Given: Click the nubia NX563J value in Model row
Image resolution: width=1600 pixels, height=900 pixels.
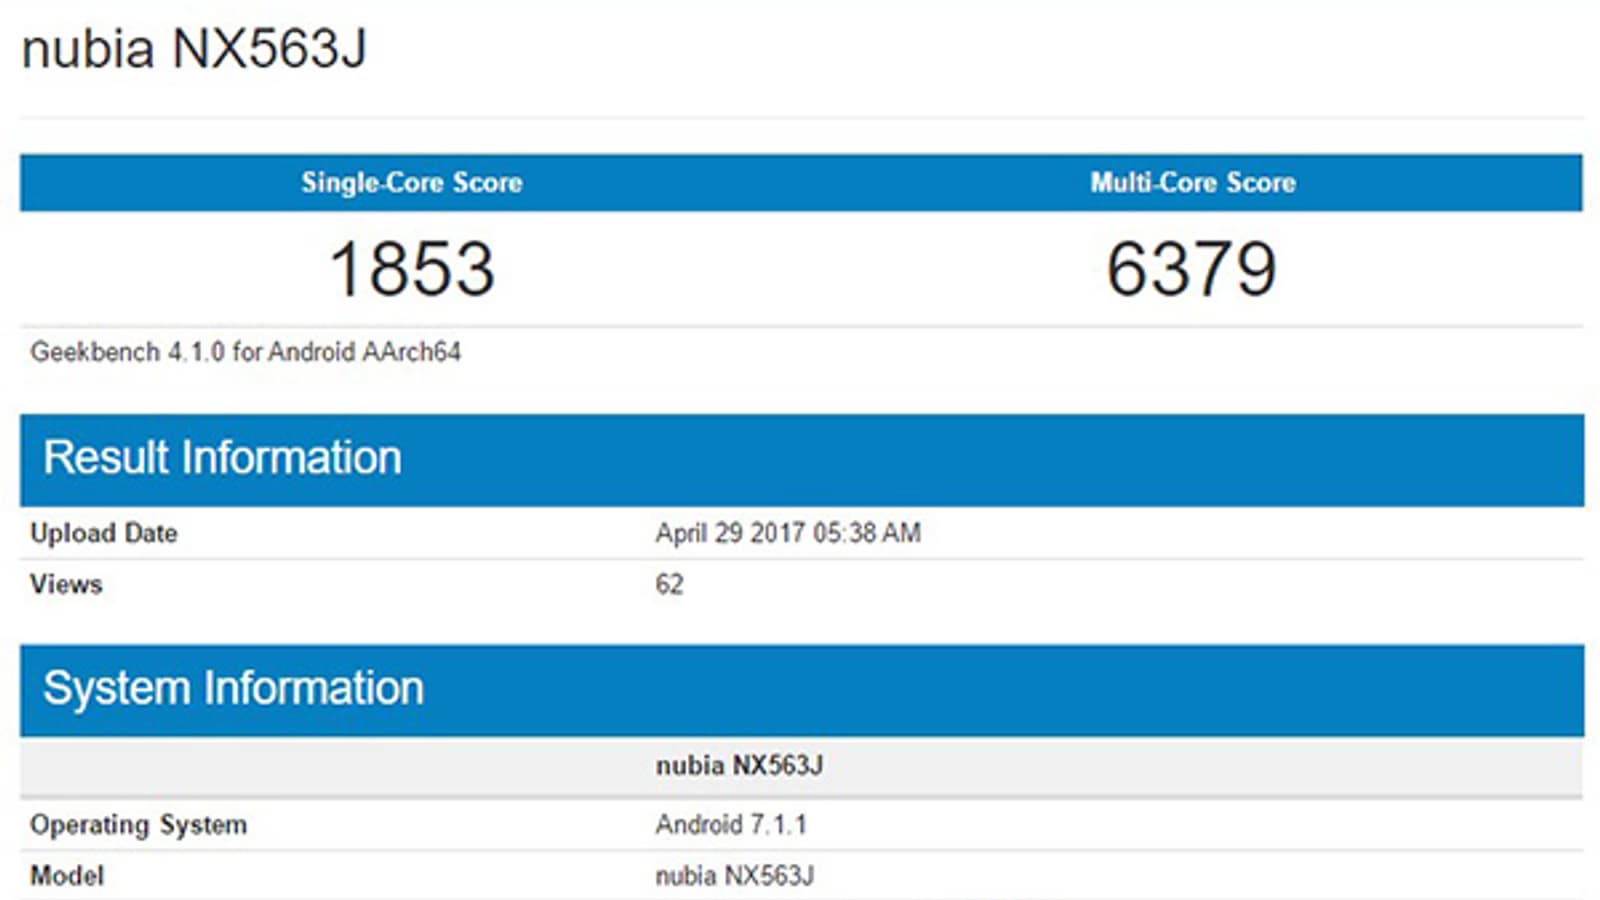Looking at the screenshot, I should [x=735, y=876].
